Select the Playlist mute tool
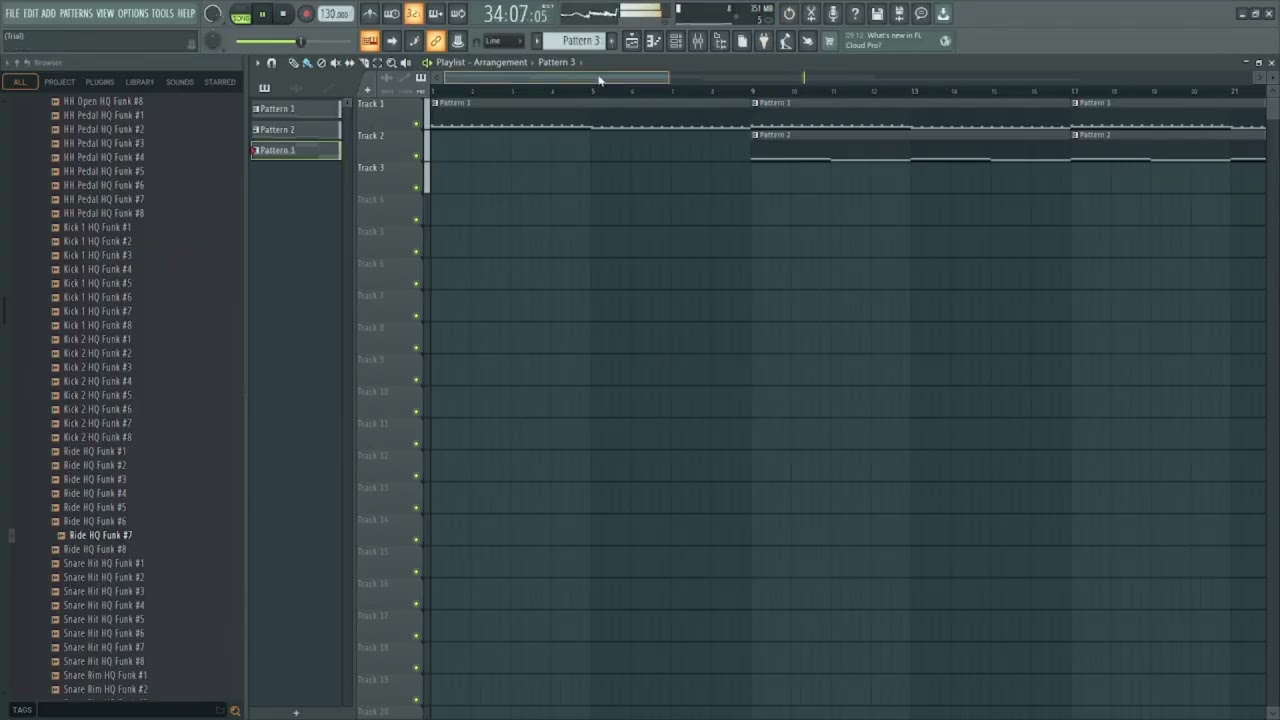The height and width of the screenshot is (720, 1280). click(335, 63)
